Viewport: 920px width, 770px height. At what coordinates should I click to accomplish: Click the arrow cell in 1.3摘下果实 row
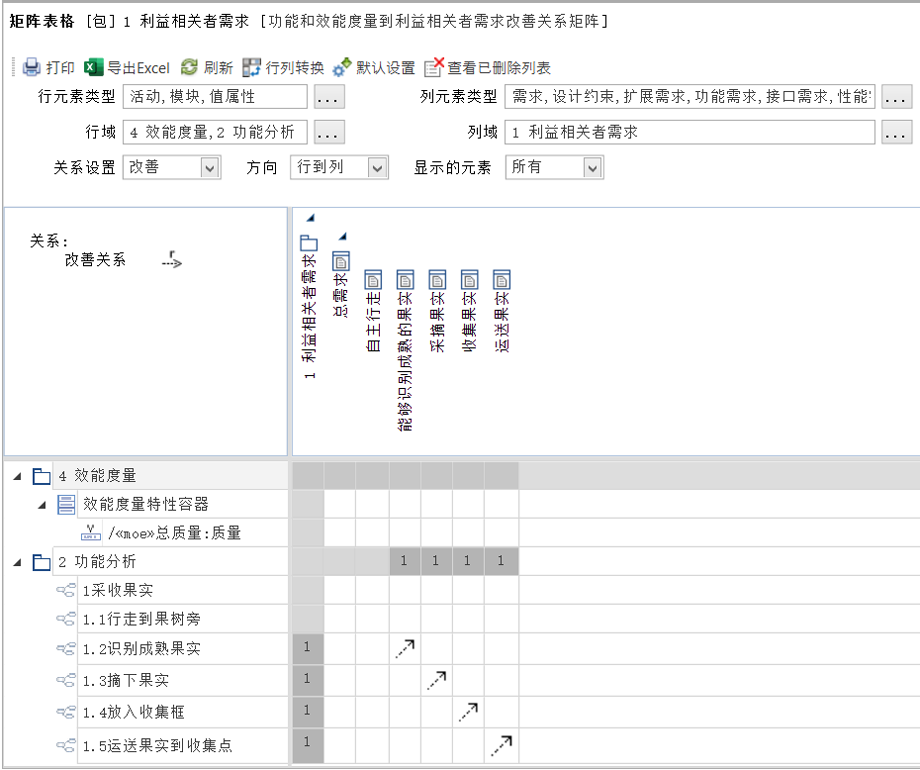click(437, 680)
